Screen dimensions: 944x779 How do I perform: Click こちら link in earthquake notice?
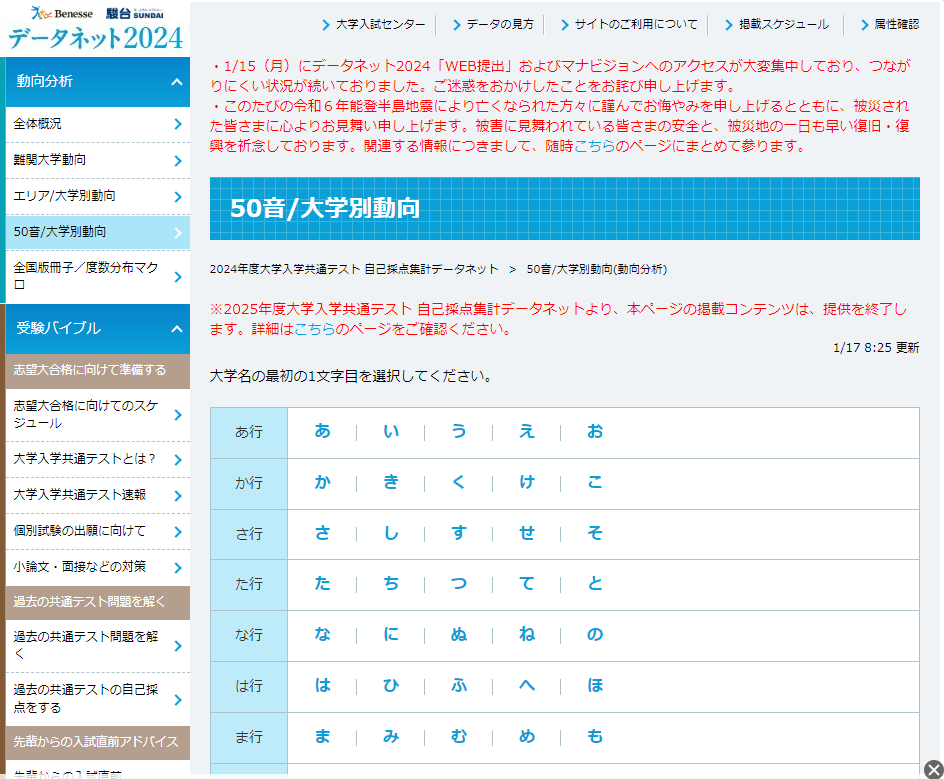(594, 146)
